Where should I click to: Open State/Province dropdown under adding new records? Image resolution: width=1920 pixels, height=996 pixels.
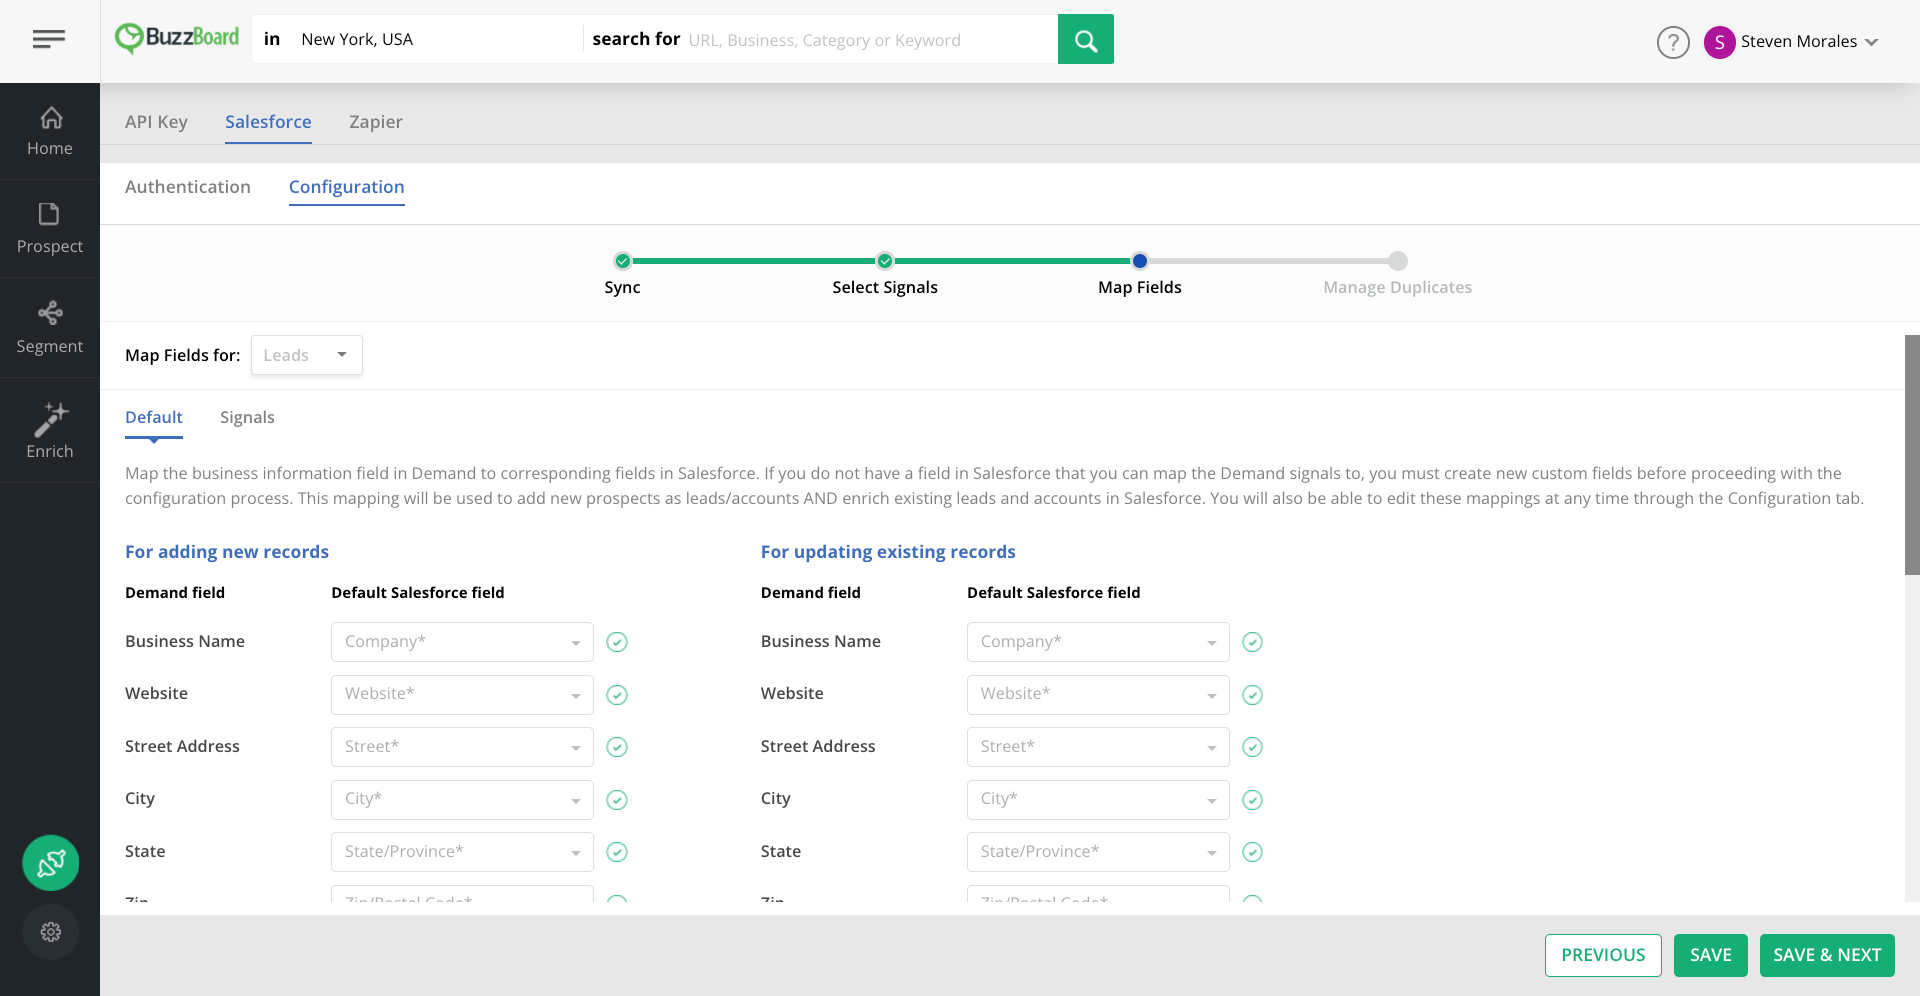(x=462, y=852)
